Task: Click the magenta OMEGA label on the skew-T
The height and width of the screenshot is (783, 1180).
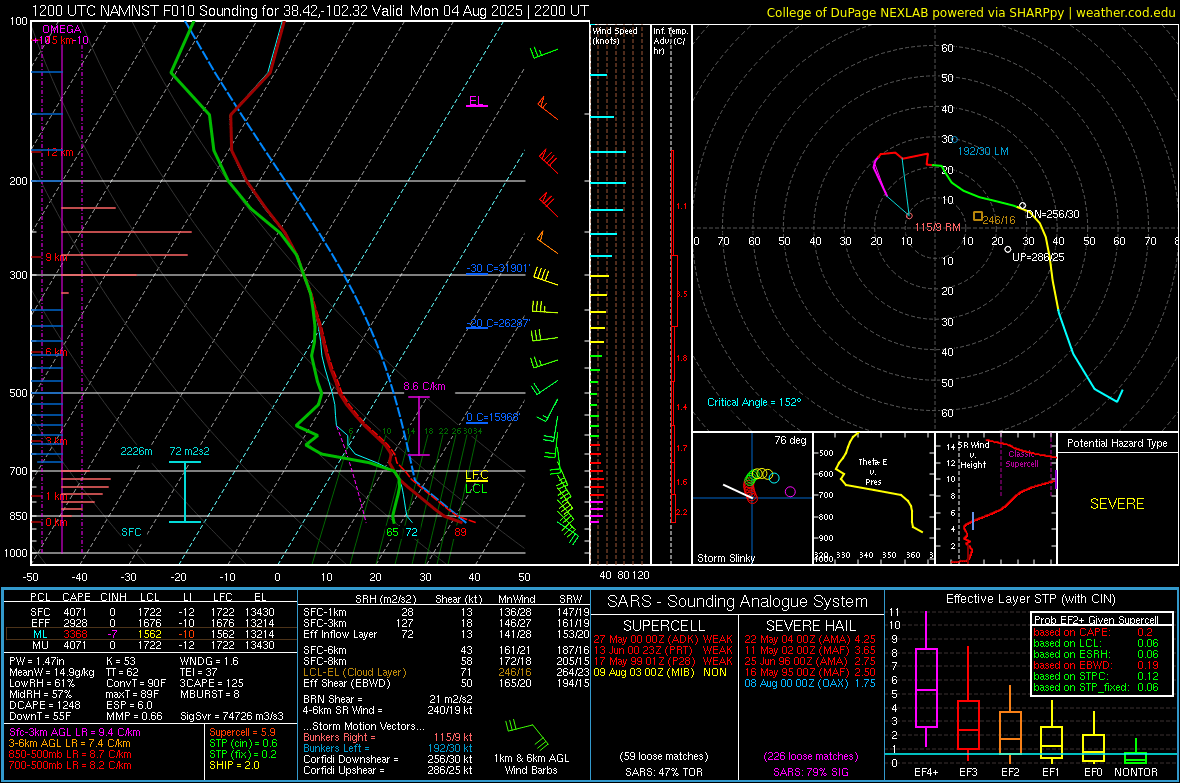Action: point(62,29)
